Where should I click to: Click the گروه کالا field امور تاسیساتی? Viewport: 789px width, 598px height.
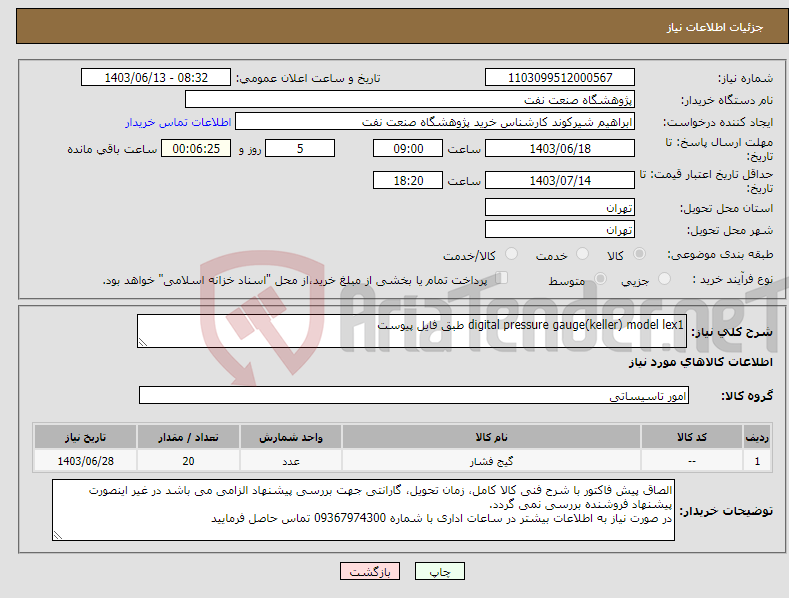pyautogui.click(x=414, y=396)
